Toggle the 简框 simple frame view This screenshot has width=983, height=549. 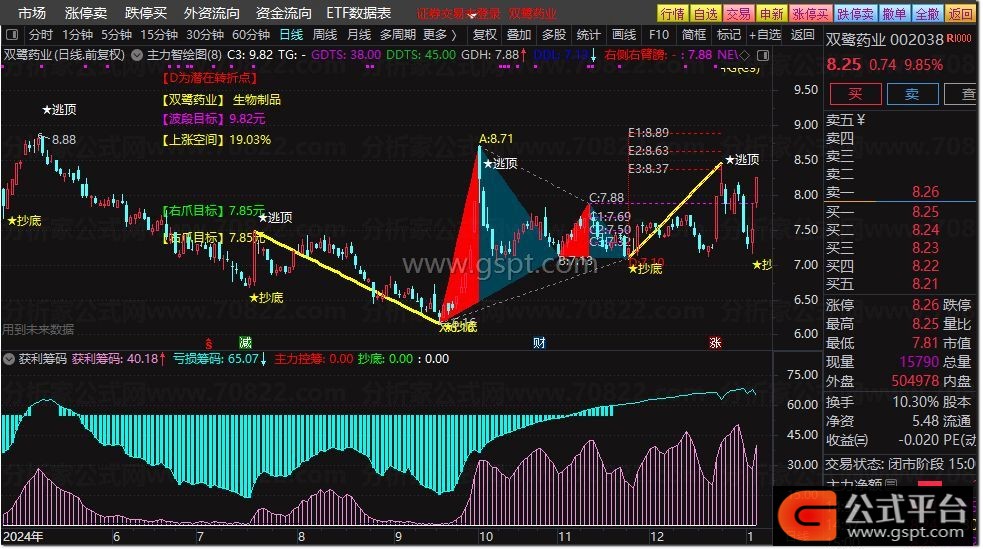(694, 34)
